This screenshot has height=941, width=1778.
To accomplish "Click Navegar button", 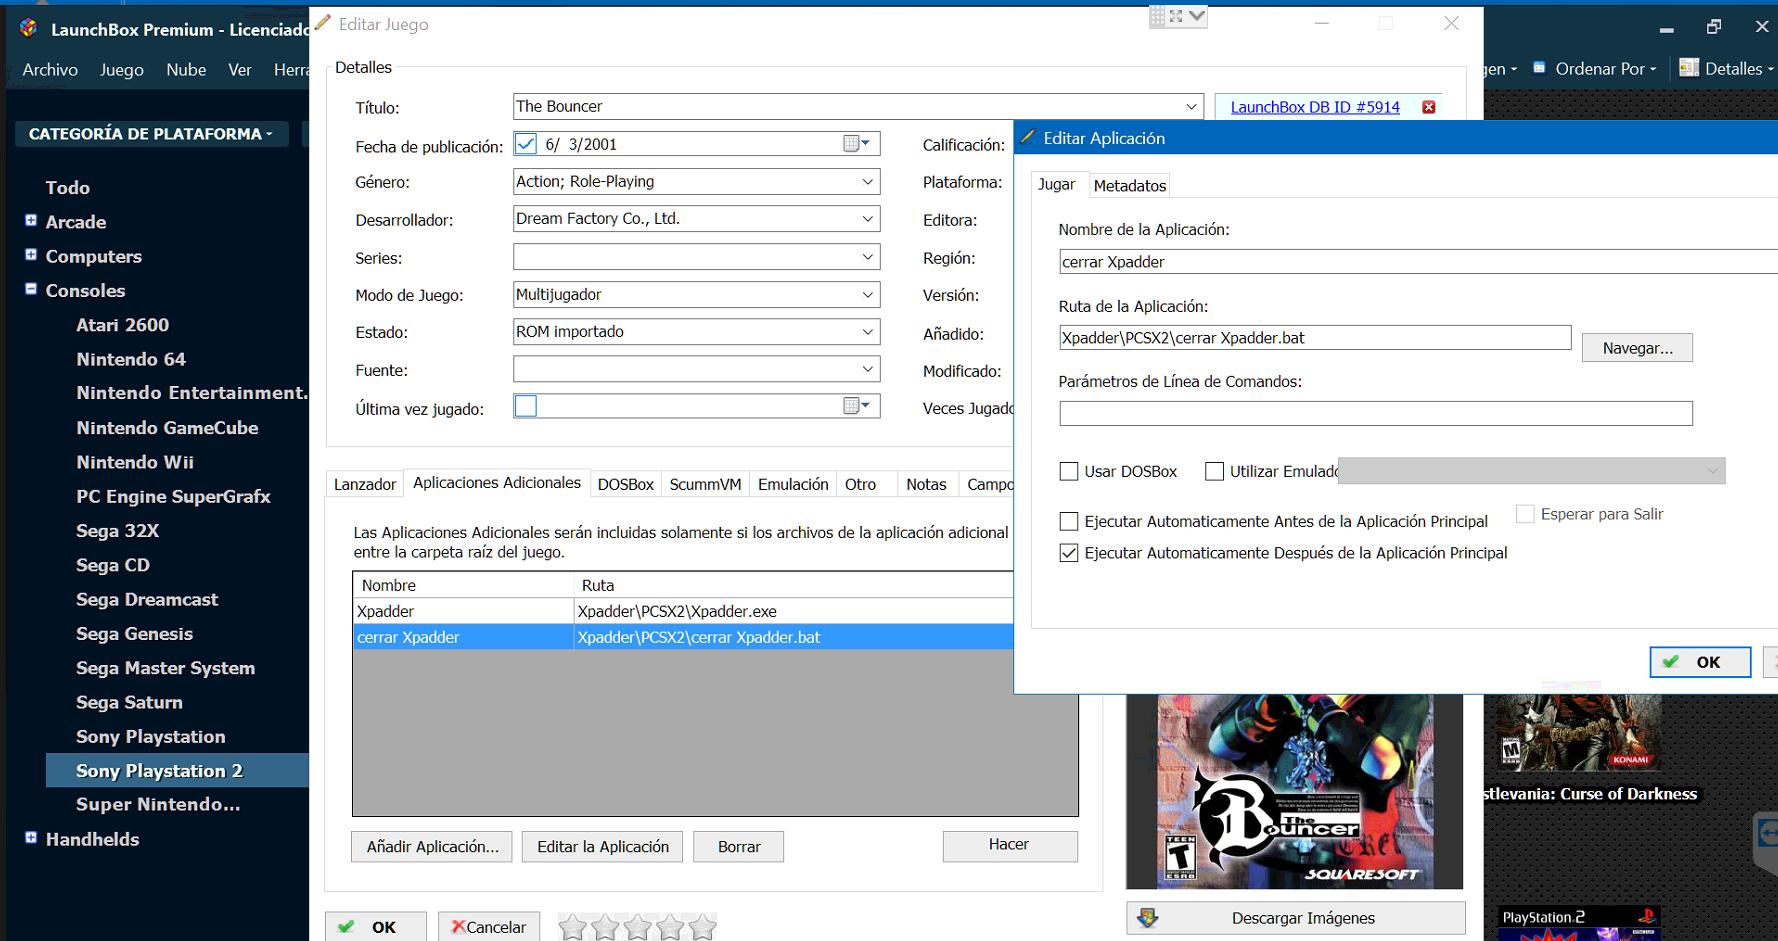I will pyautogui.click(x=1637, y=348).
